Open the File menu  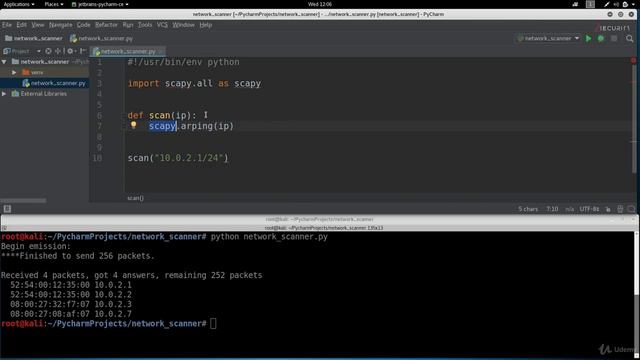click(x=7, y=25)
